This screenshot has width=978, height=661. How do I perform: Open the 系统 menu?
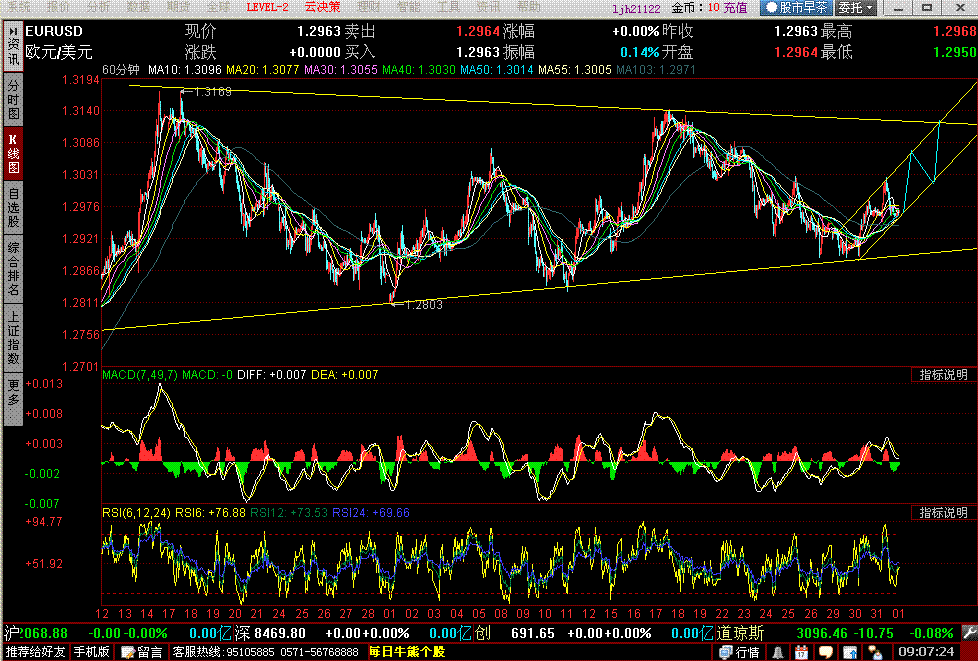[x=20, y=7]
